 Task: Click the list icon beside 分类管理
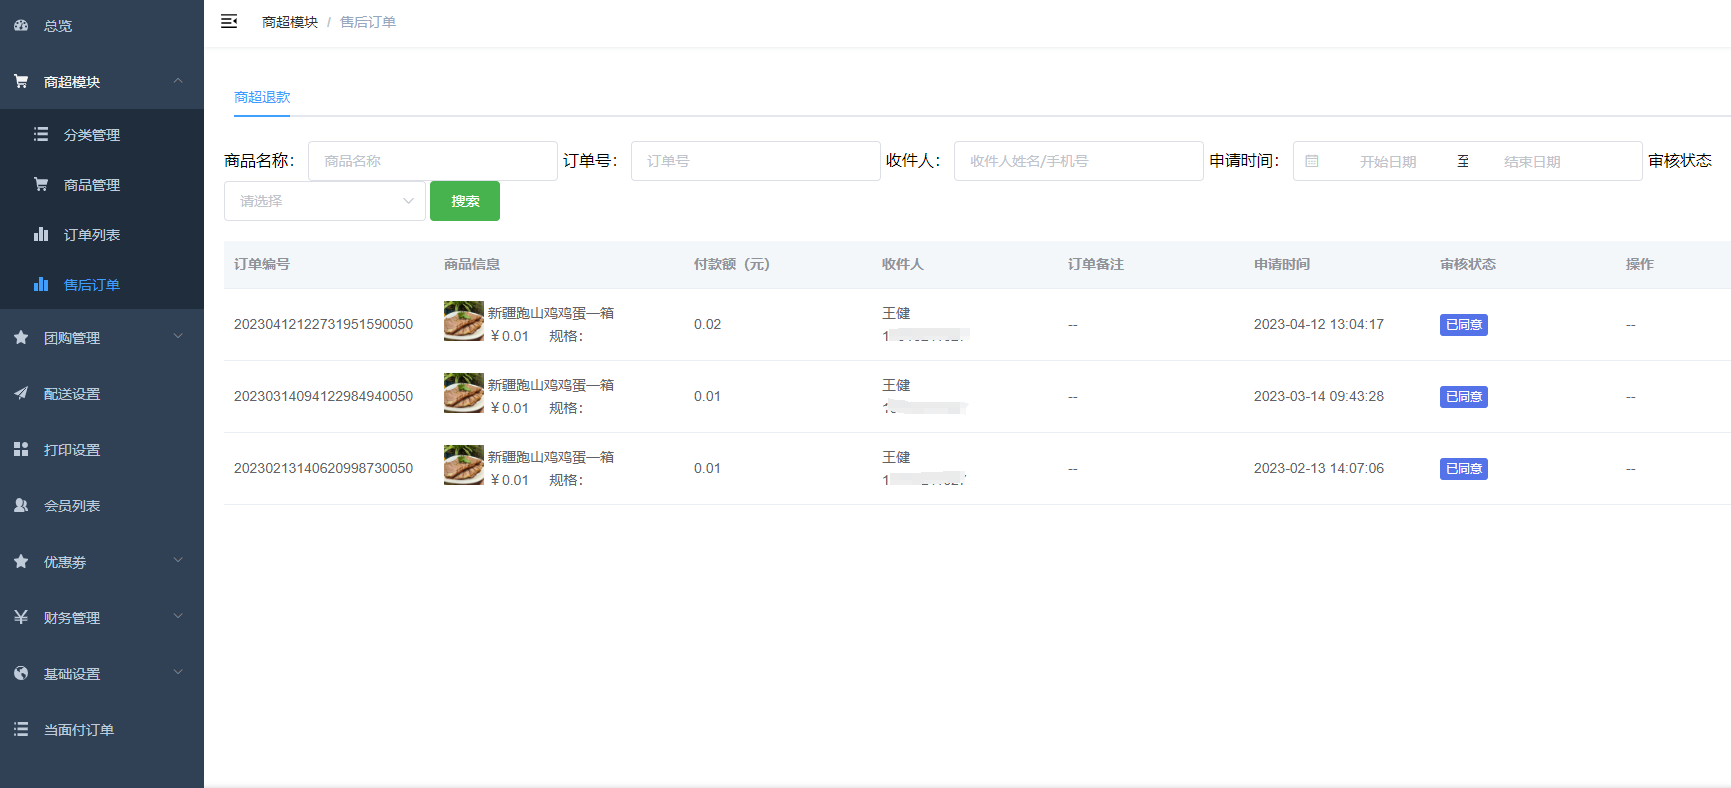click(41, 134)
